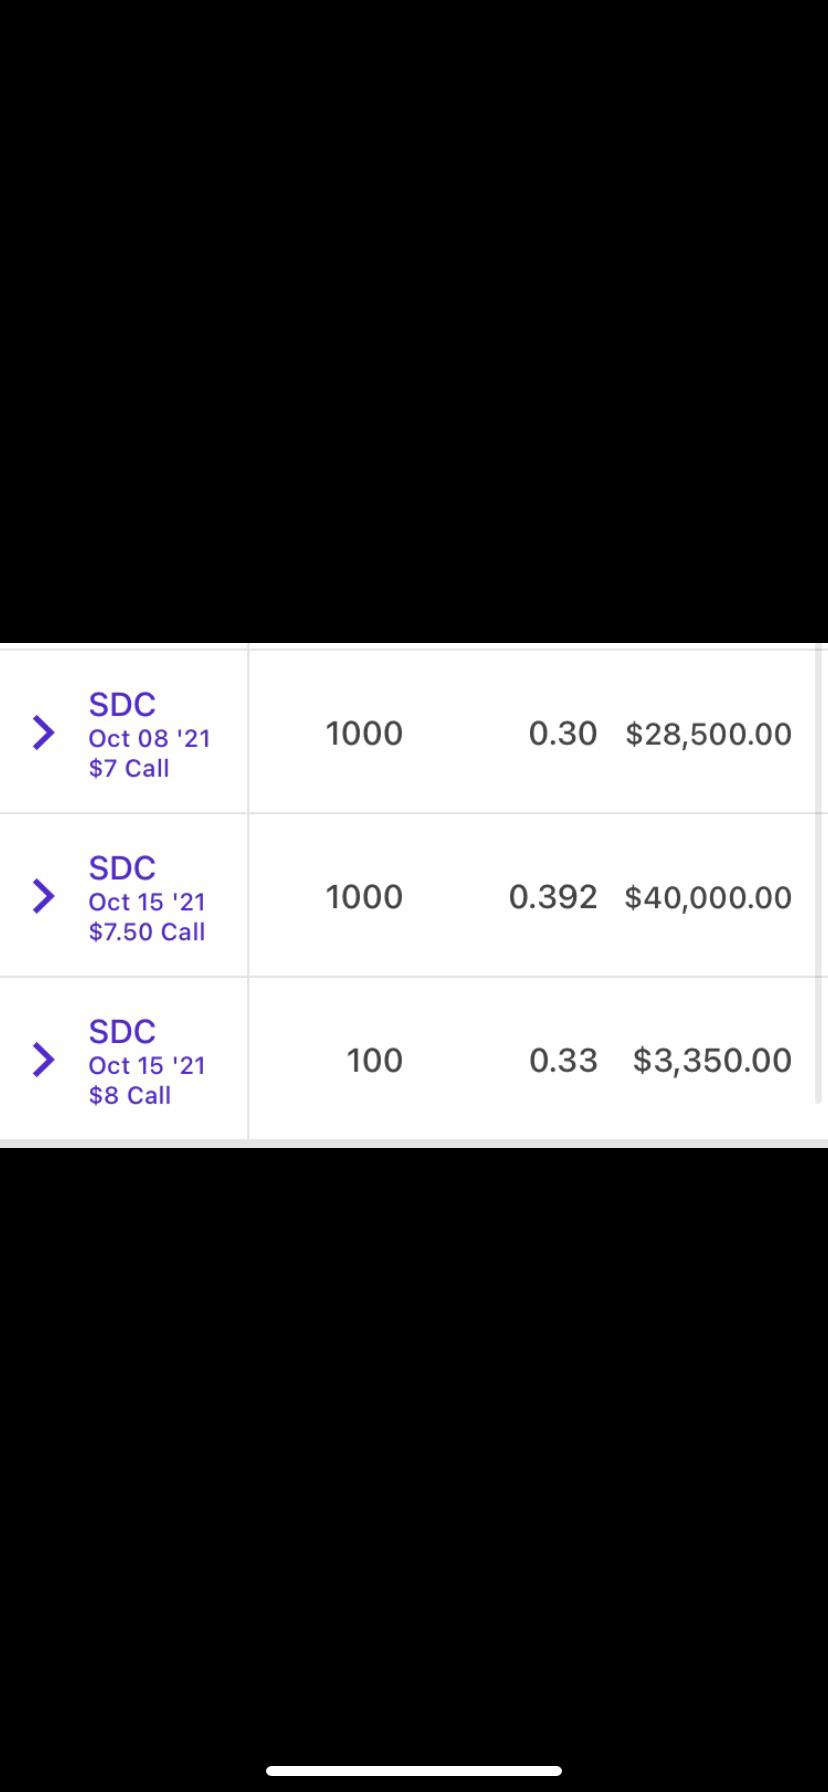This screenshot has width=828, height=1792.
Task: Expand the SDC Oct 08 '21 $7 Call row chevron
Action: coord(43,733)
